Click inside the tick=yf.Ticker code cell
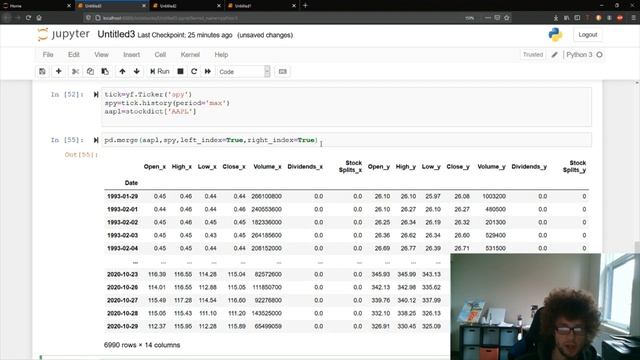This screenshot has height=360, width=640. [x=346, y=107]
